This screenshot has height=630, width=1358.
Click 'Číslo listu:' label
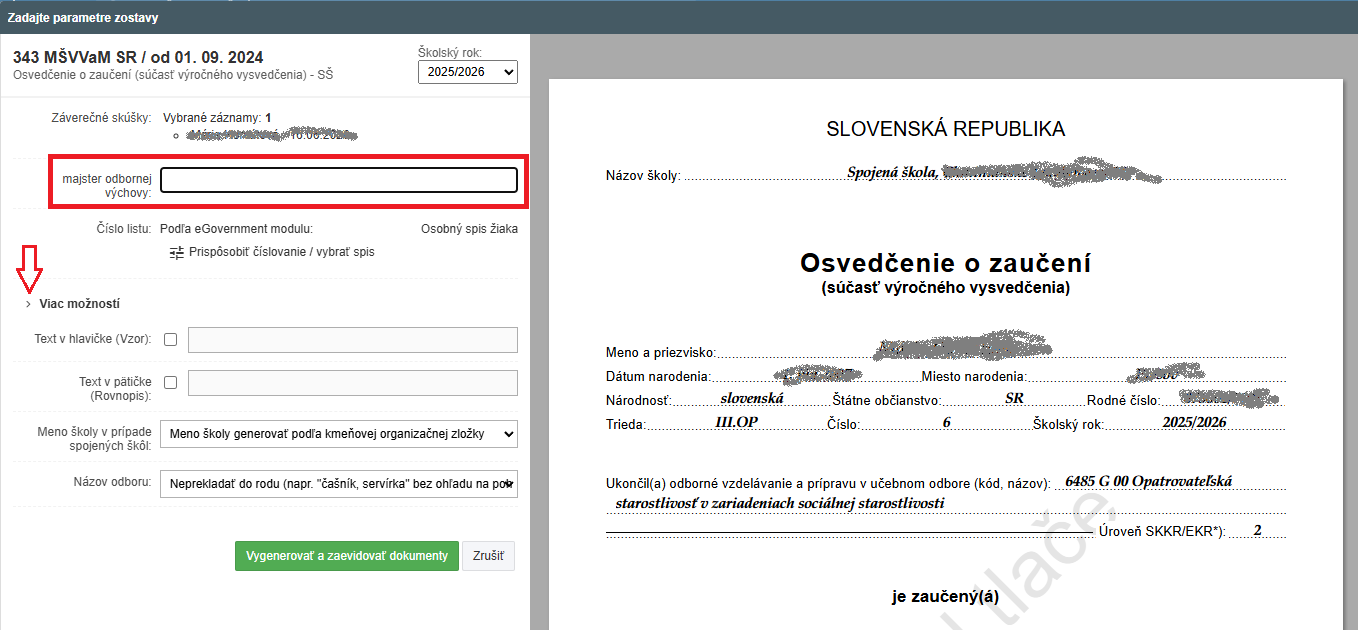pyautogui.click(x=122, y=229)
